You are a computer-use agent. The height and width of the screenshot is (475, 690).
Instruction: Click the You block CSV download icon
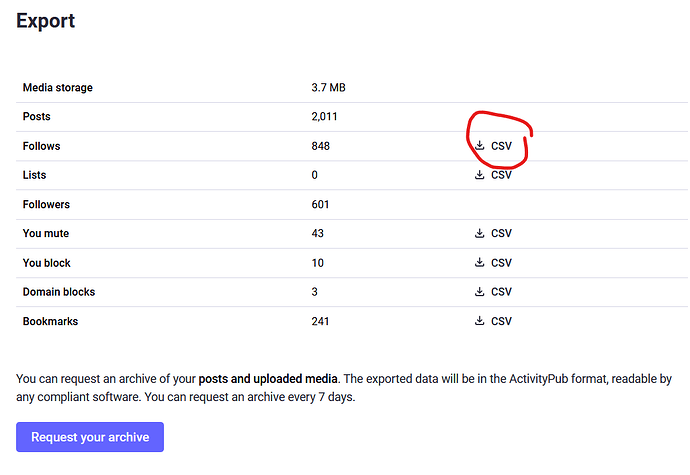click(480, 263)
